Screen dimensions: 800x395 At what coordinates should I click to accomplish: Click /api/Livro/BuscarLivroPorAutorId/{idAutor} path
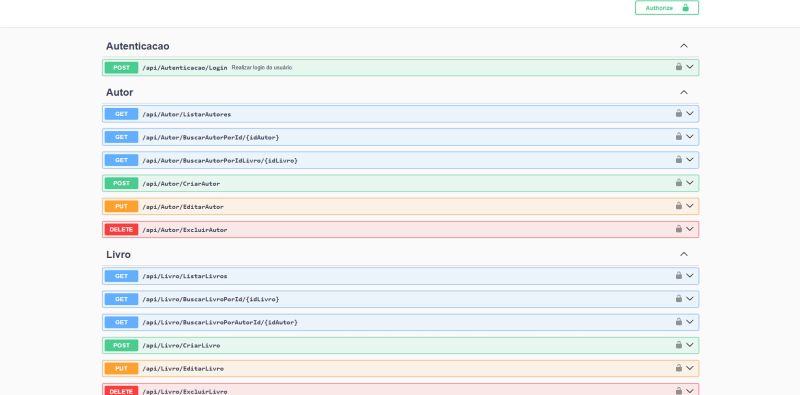[x=220, y=323]
